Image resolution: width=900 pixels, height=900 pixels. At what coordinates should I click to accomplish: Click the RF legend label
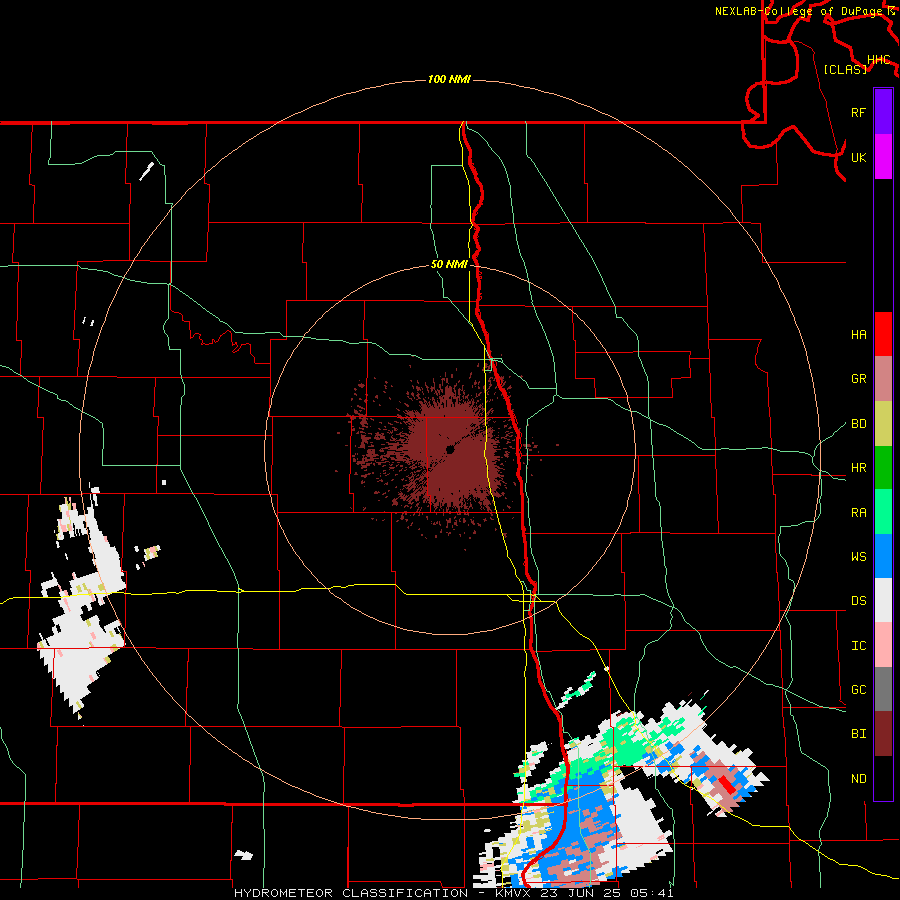(x=858, y=112)
